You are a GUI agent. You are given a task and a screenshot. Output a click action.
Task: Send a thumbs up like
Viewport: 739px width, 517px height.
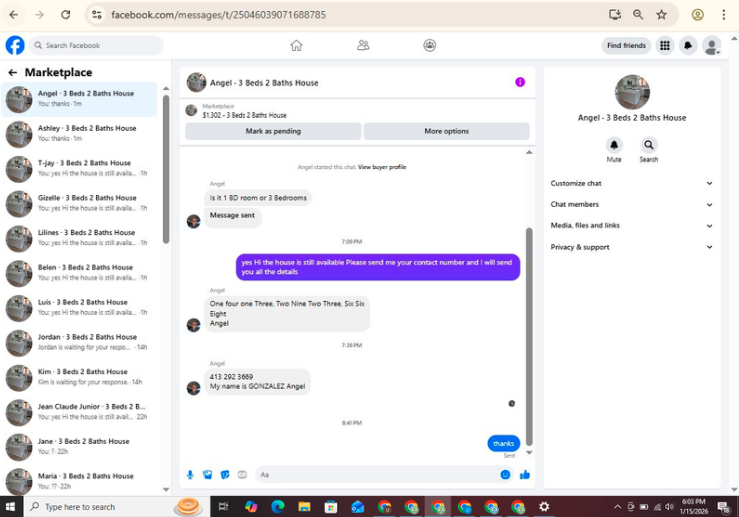coord(525,475)
